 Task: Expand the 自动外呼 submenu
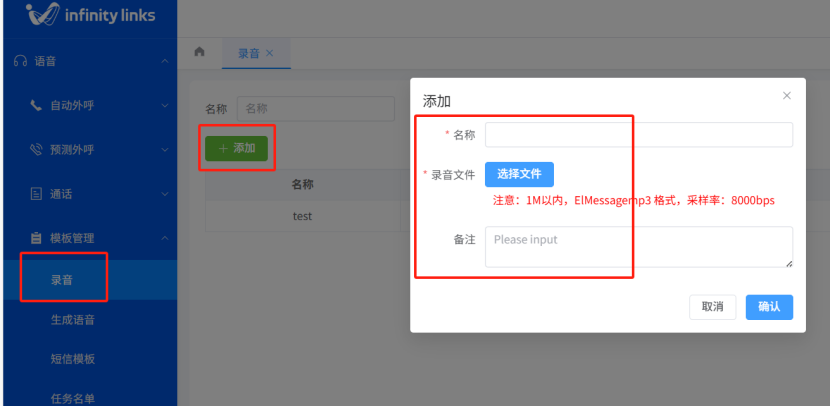164,106
